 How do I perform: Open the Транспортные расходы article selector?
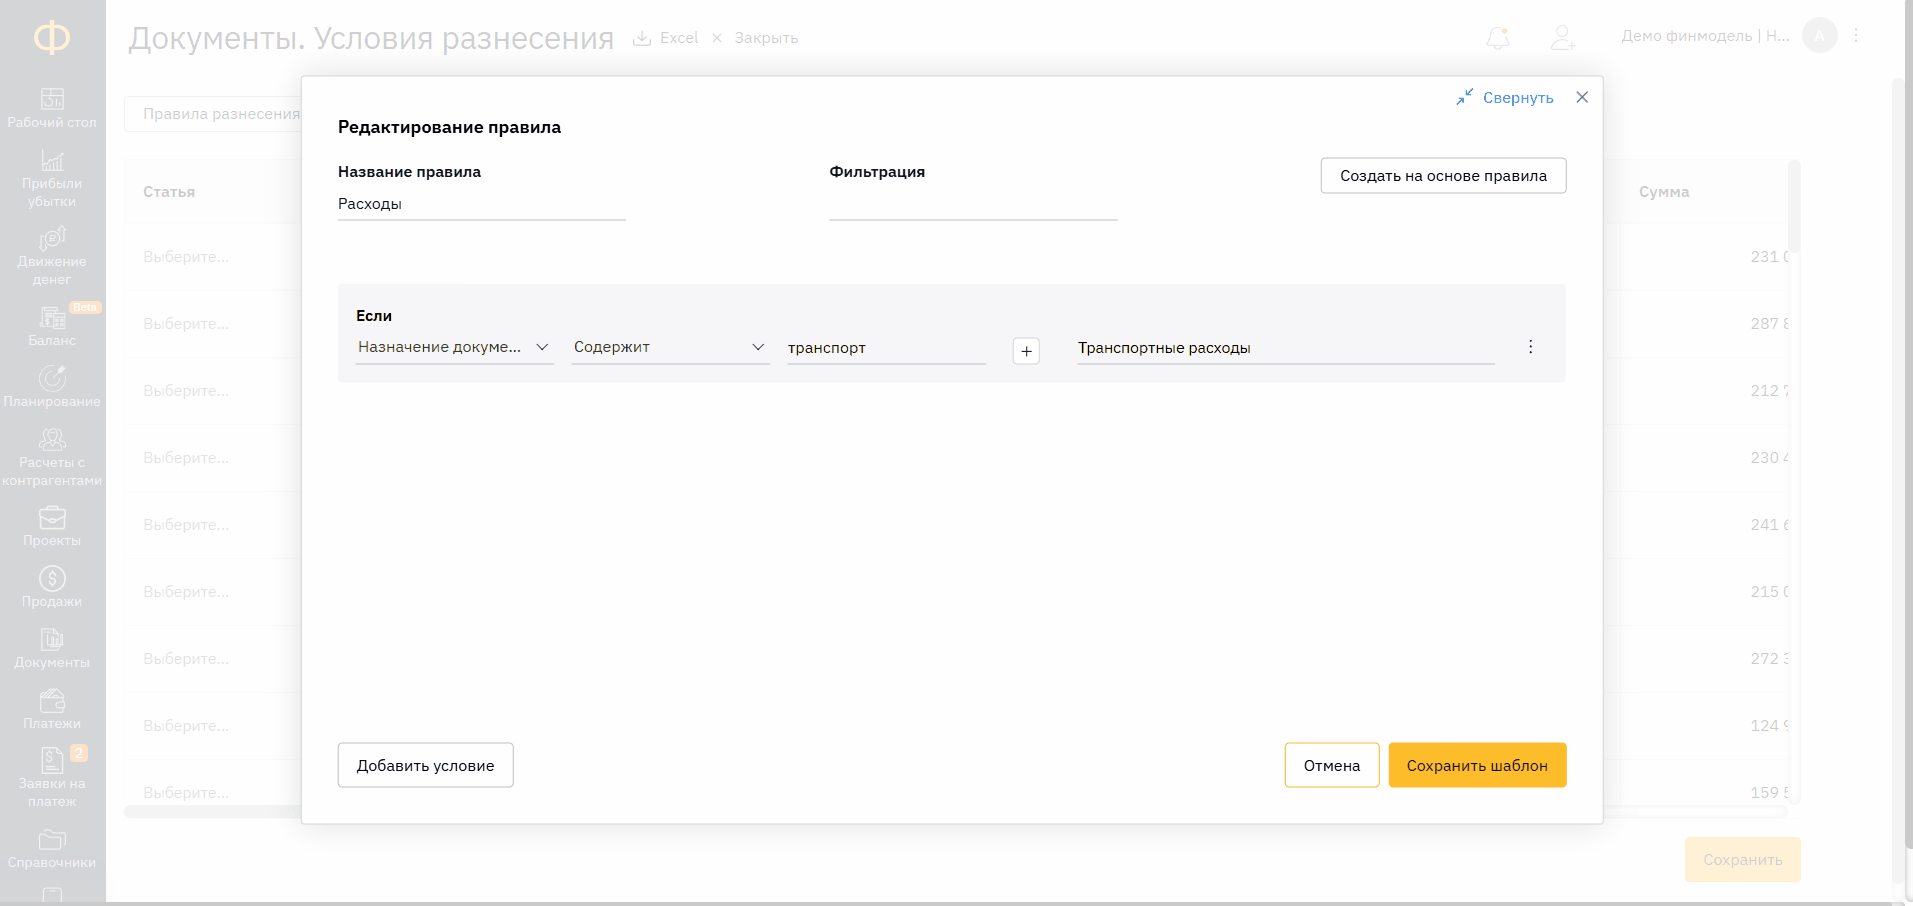(x=1284, y=348)
